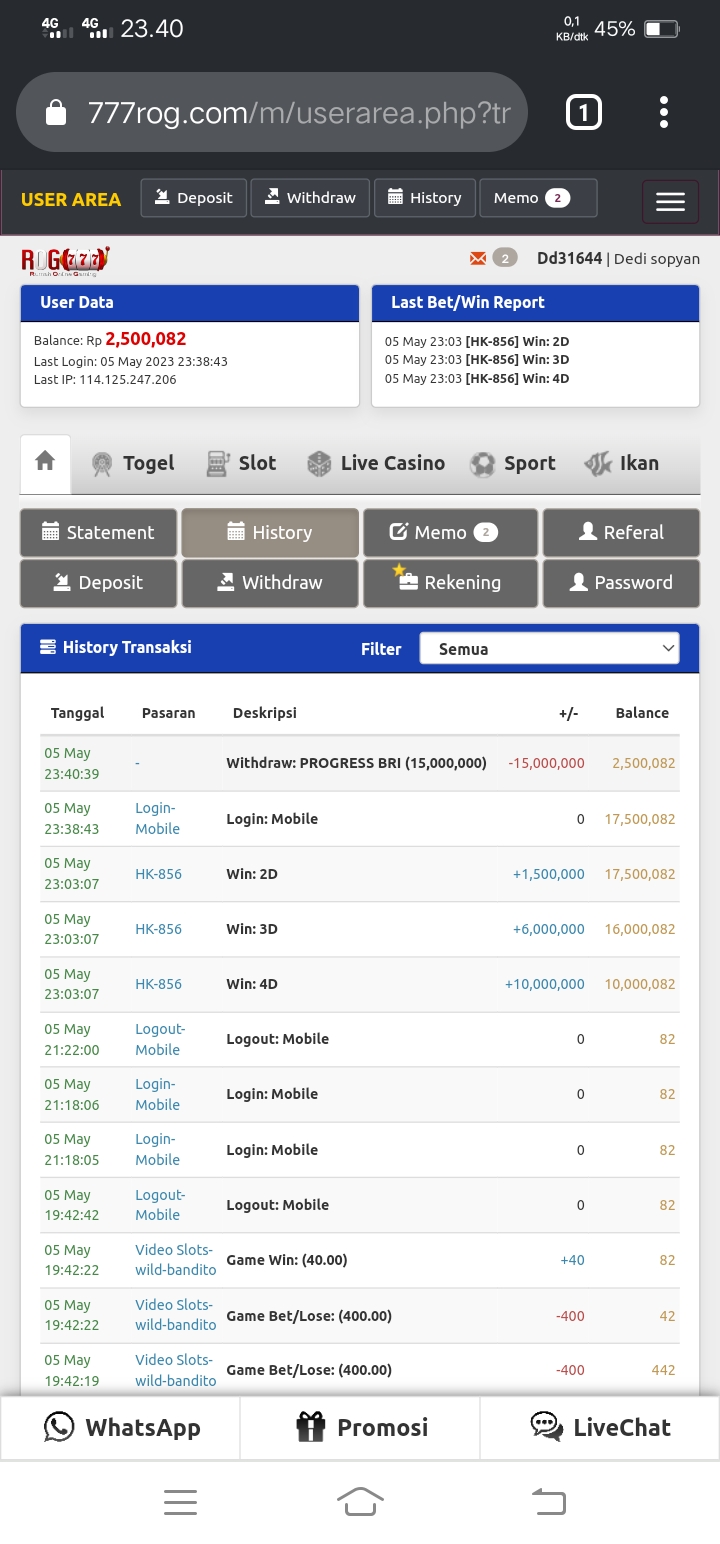Click the ROG777 logo

[65, 260]
